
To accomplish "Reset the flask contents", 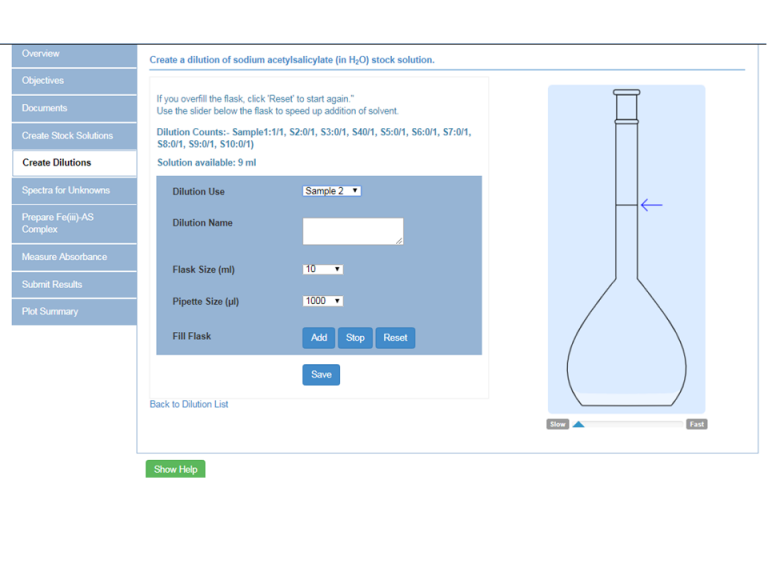I will click(395, 338).
